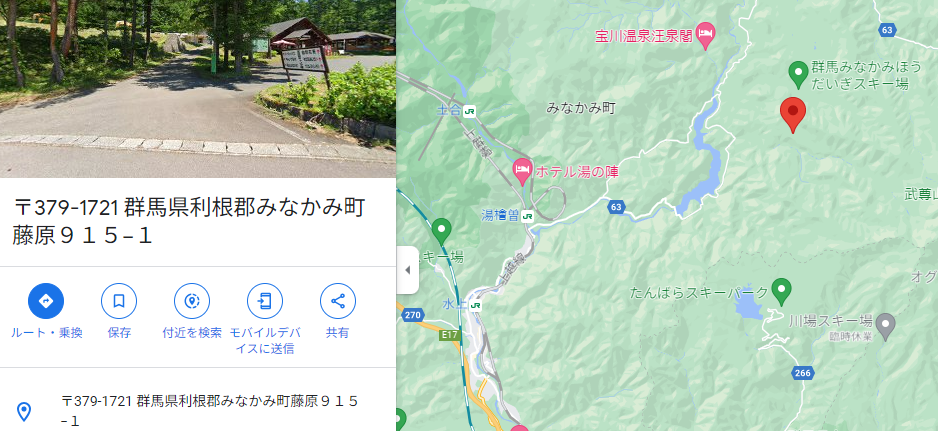Open the street view photo thumbnail
Viewport: 938px width, 431px height.
coord(198,89)
